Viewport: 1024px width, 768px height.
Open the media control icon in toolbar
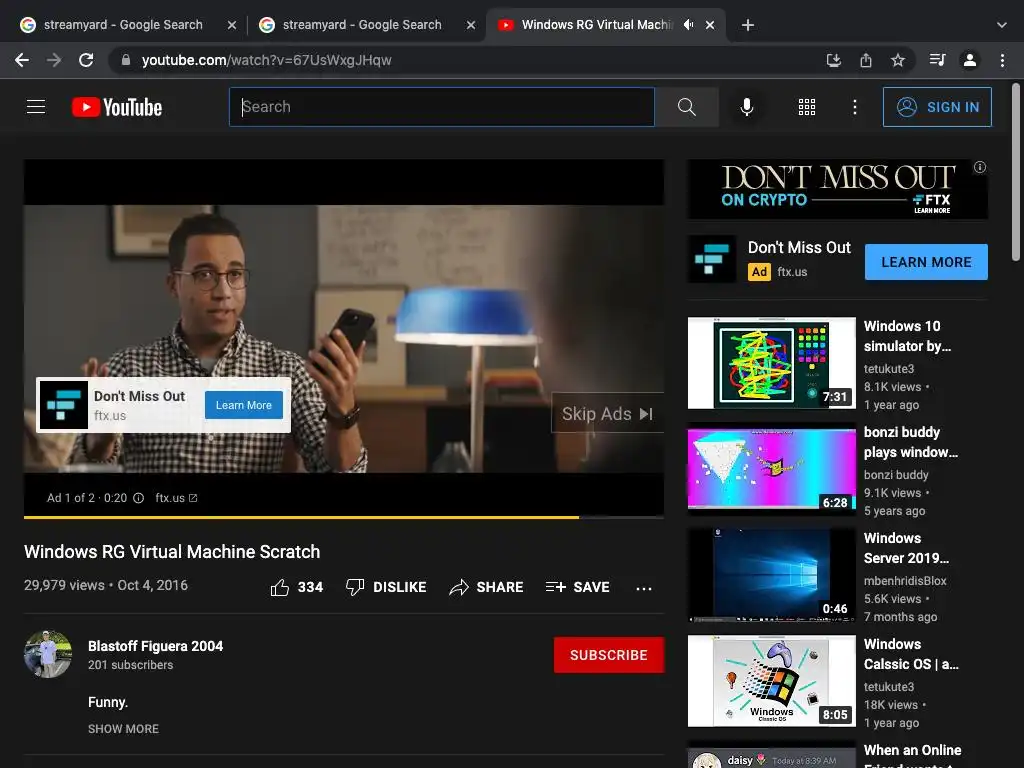(x=937, y=60)
